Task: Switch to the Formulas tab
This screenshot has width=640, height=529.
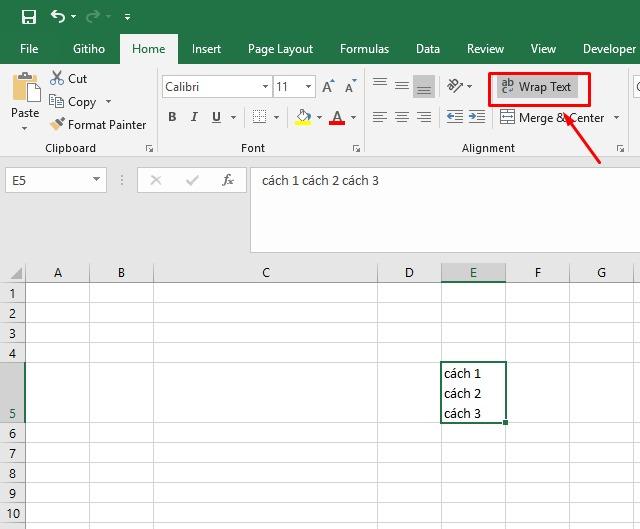Action: tap(364, 49)
